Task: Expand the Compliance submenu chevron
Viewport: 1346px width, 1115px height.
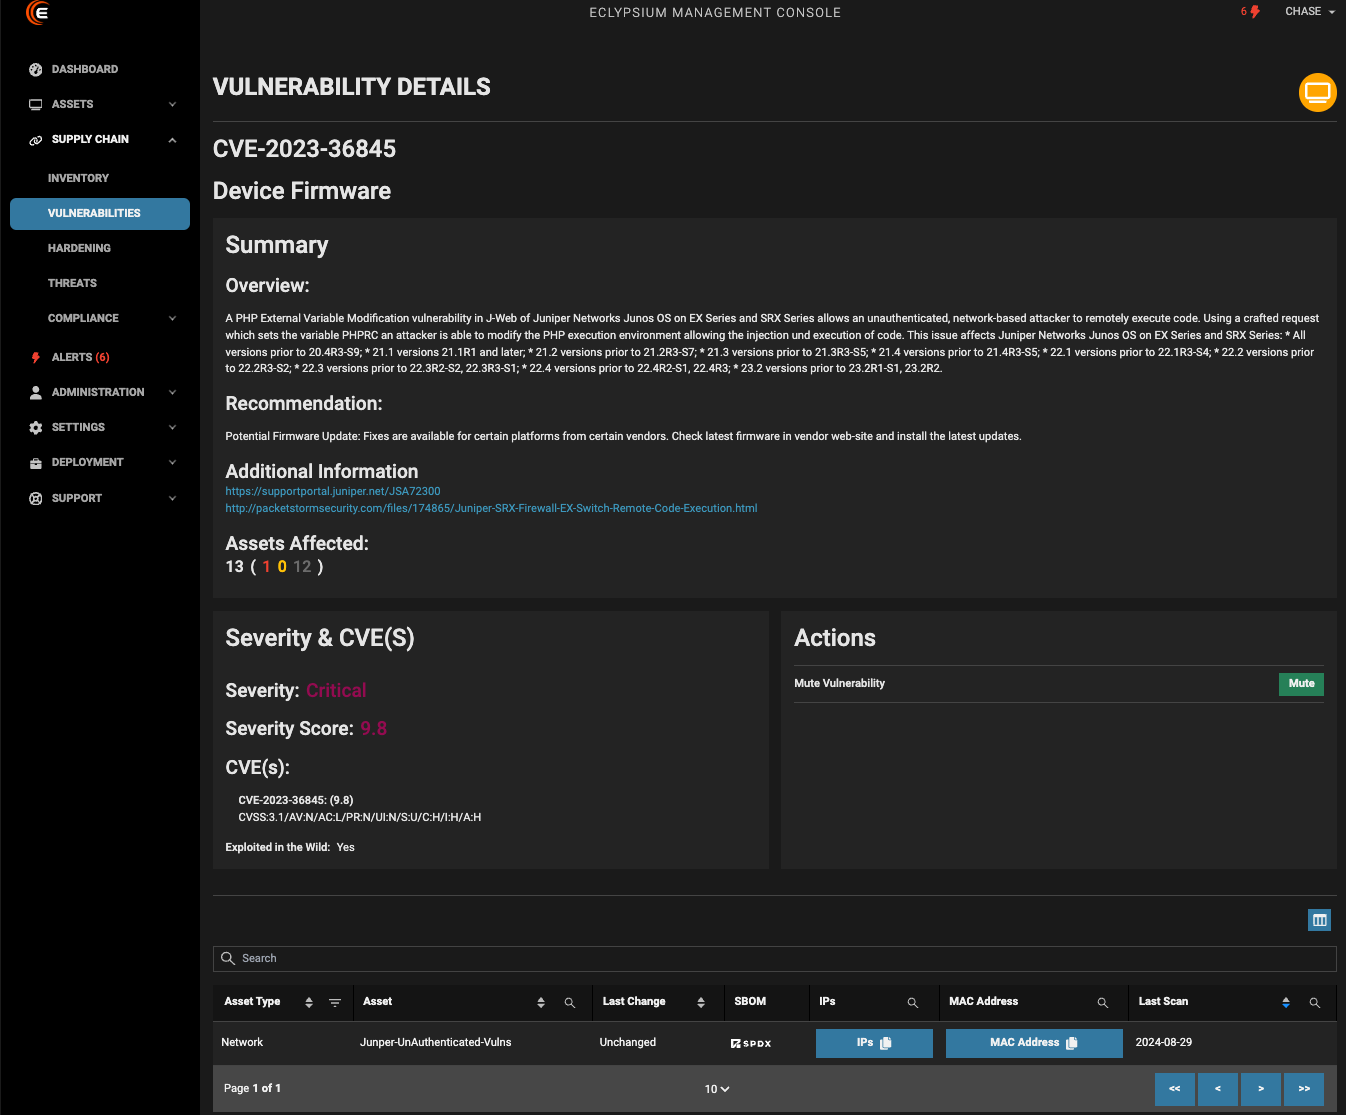Action: click(x=173, y=319)
